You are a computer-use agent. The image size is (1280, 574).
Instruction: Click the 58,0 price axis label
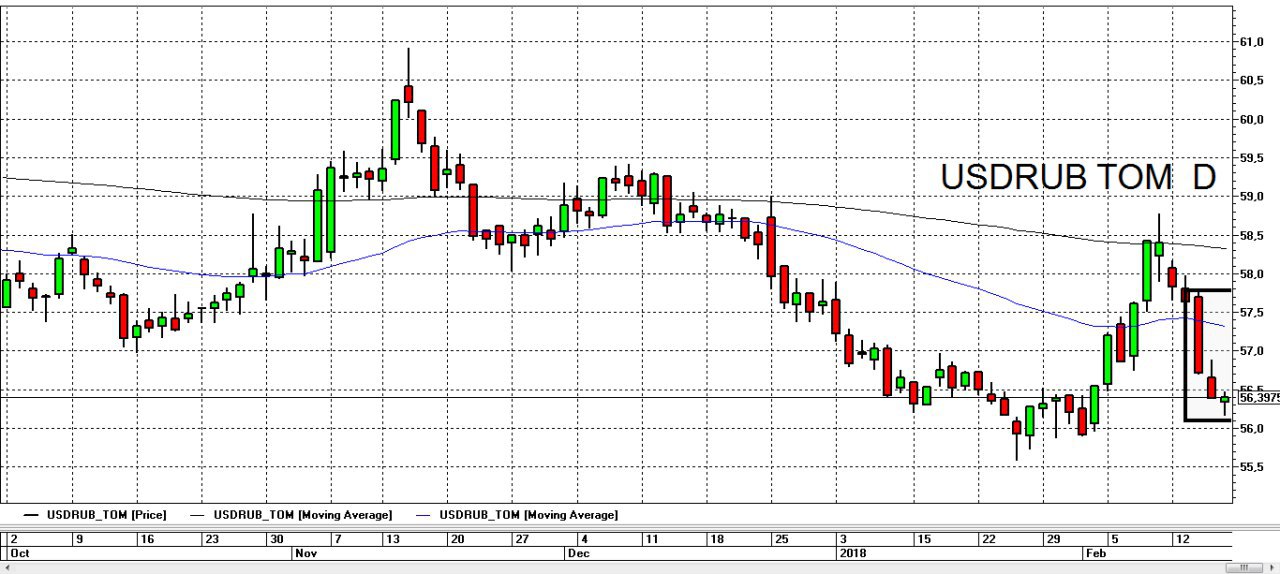coord(1252,274)
